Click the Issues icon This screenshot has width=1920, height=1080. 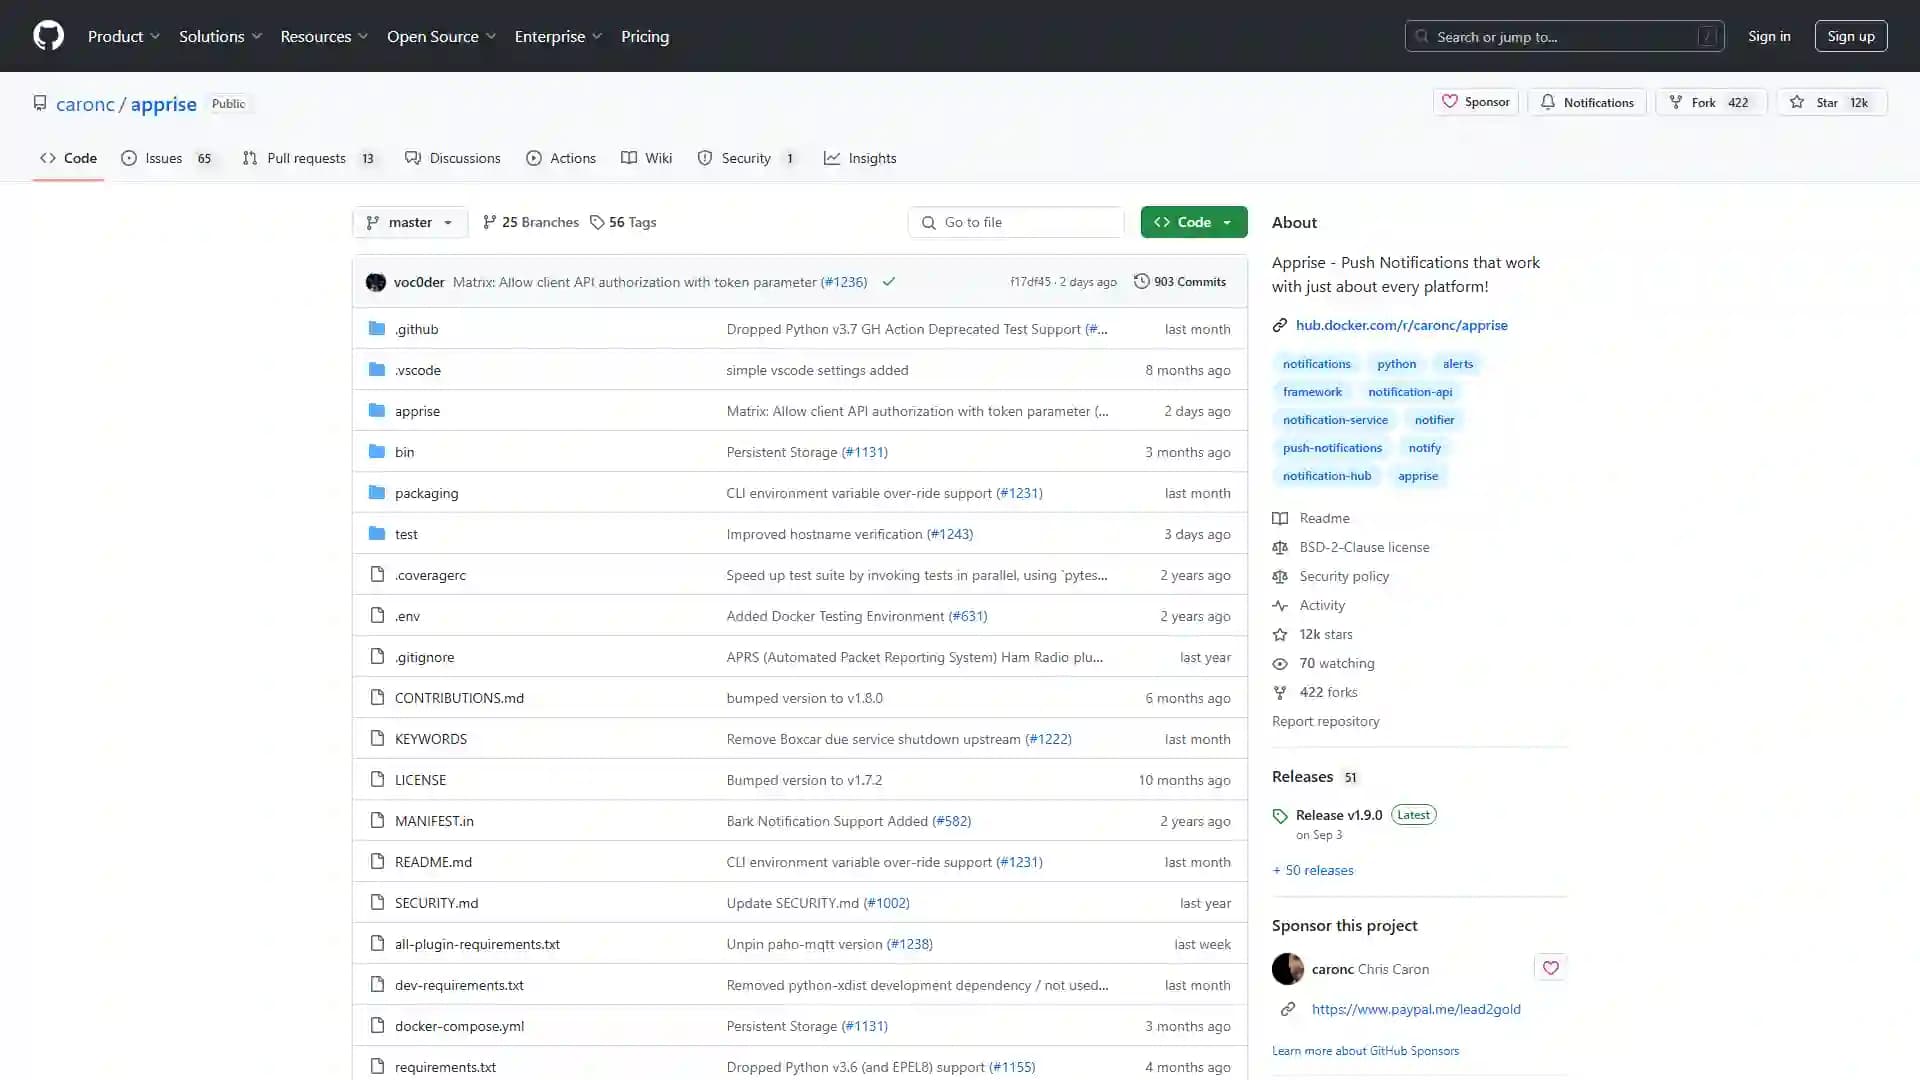[131, 158]
